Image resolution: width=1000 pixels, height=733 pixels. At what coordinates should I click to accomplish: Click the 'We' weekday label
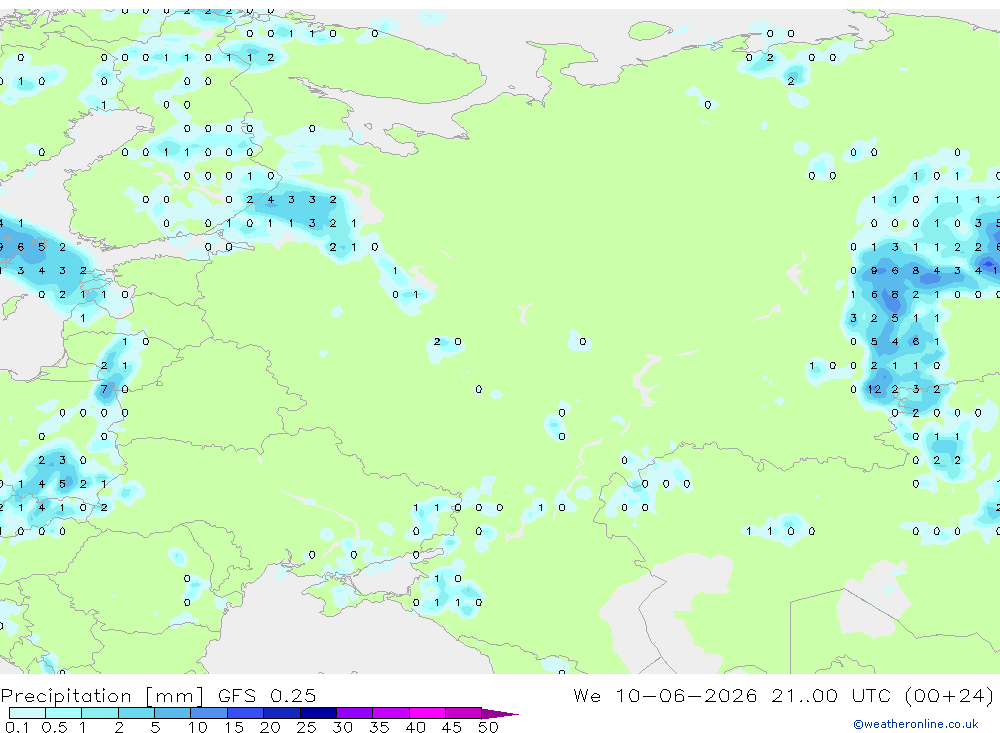pos(587,695)
